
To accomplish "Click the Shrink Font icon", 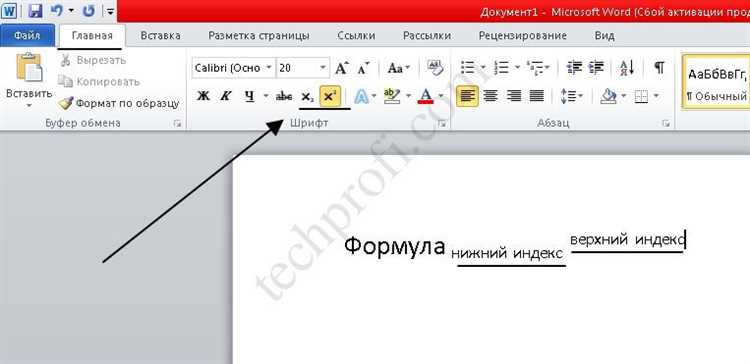I will coord(364,68).
